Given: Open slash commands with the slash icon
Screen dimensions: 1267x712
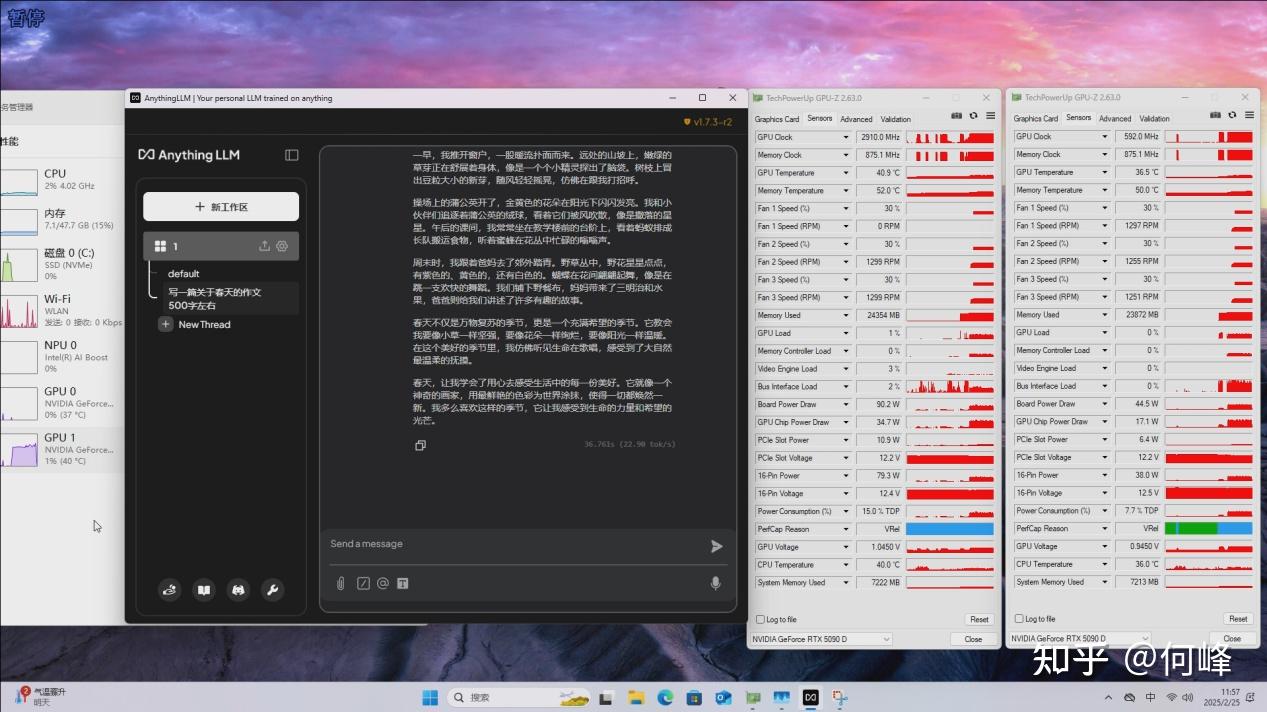Looking at the screenshot, I should point(362,583).
